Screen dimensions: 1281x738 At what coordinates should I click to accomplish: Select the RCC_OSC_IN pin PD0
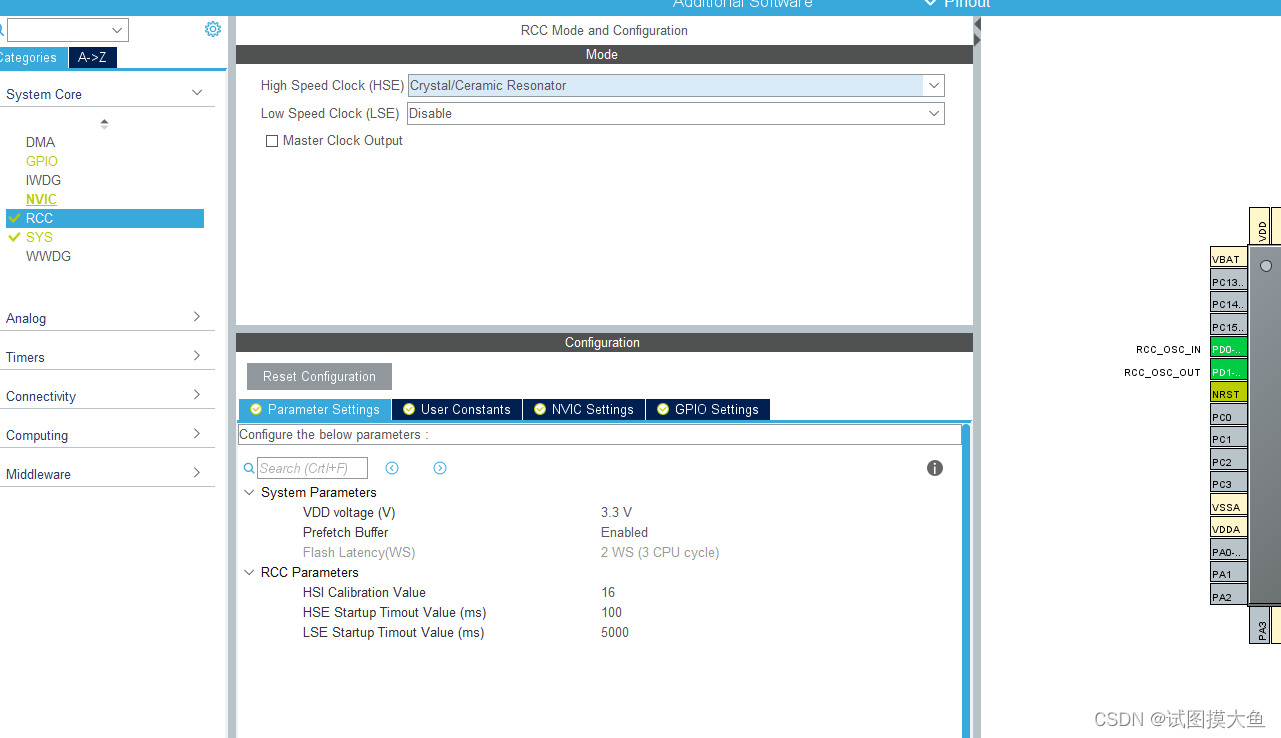(1227, 348)
